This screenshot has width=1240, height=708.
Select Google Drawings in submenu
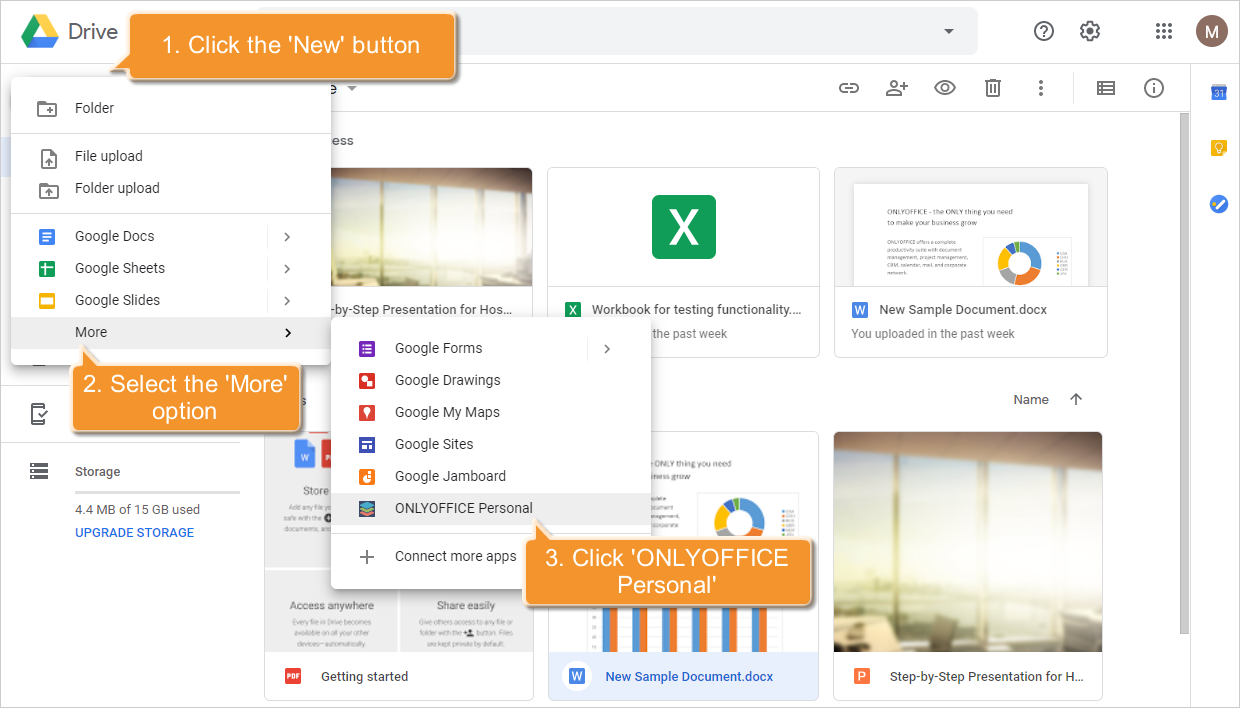(x=491, y=380)
